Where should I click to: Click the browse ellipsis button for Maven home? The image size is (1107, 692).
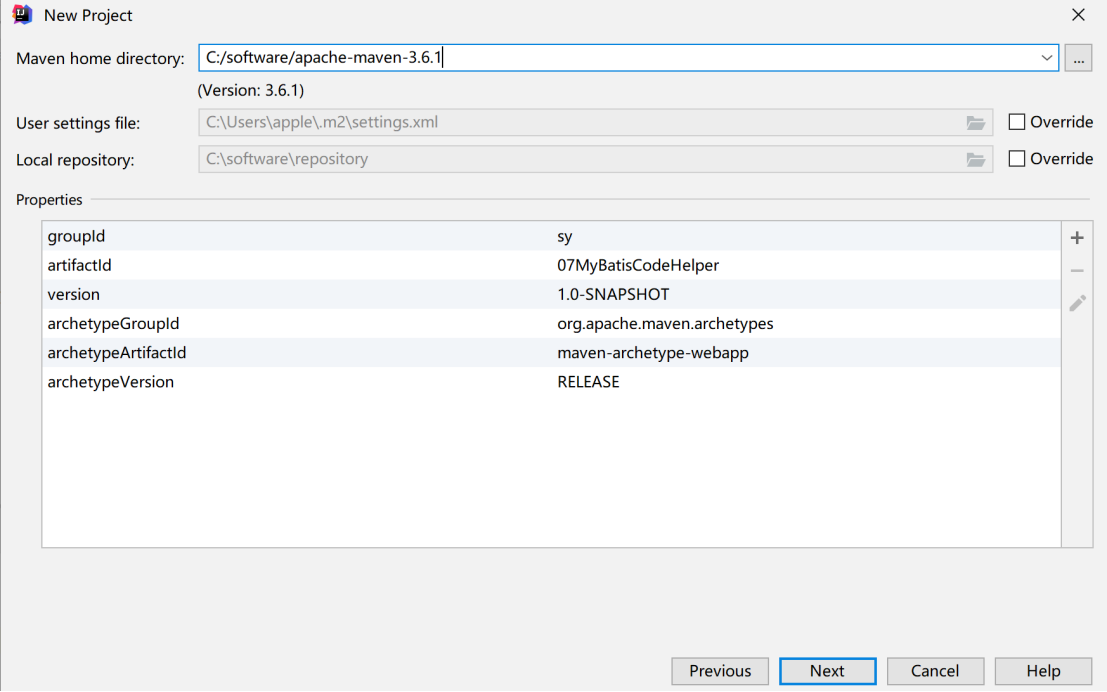[1078, 58]
